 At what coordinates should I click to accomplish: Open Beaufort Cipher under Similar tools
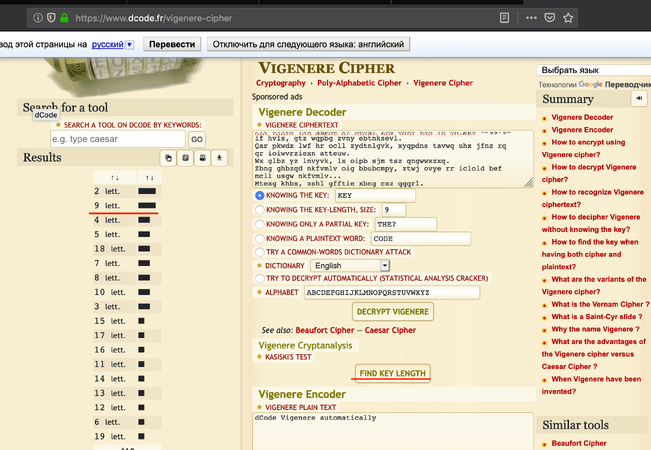coord(579,443)
